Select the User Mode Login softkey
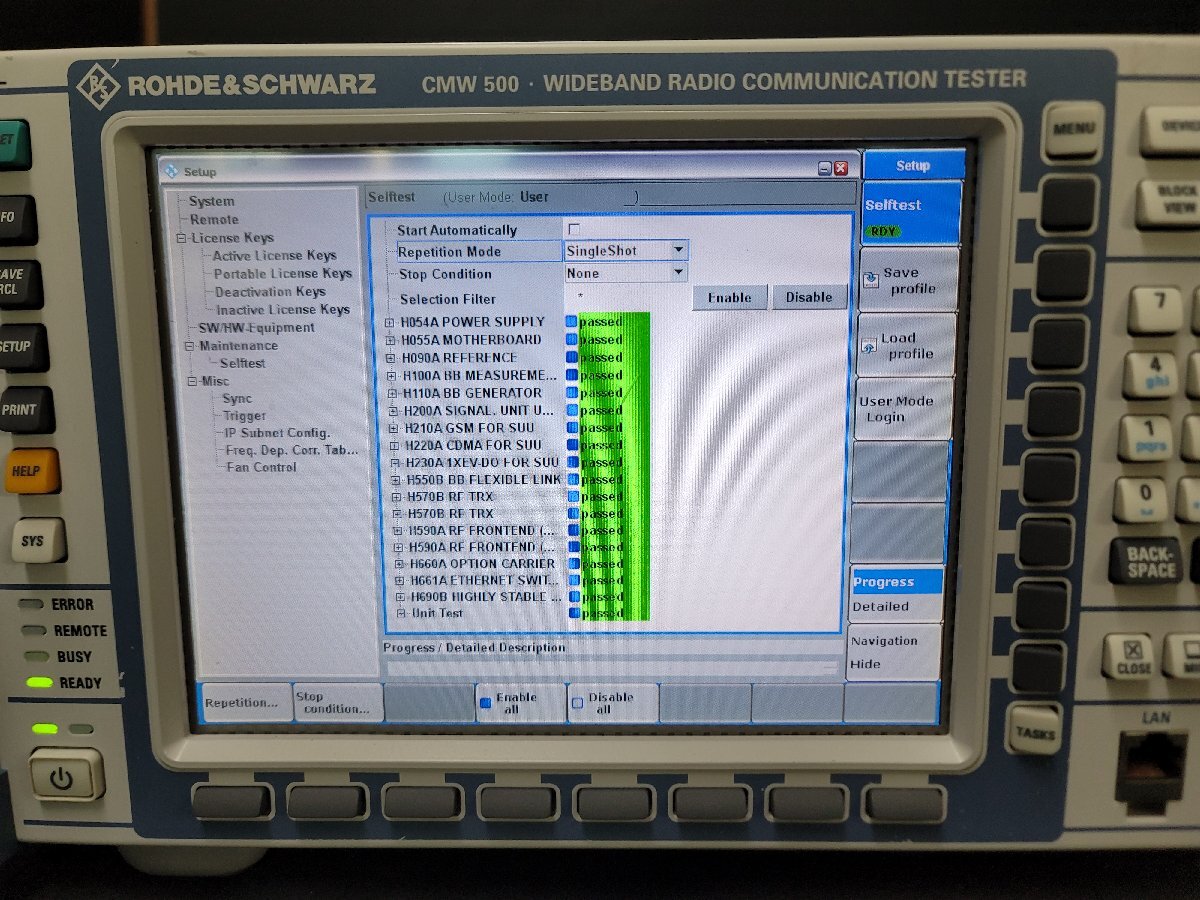Image resolution: width=1200 pixels, height=900 pixels. coord(903,409)
